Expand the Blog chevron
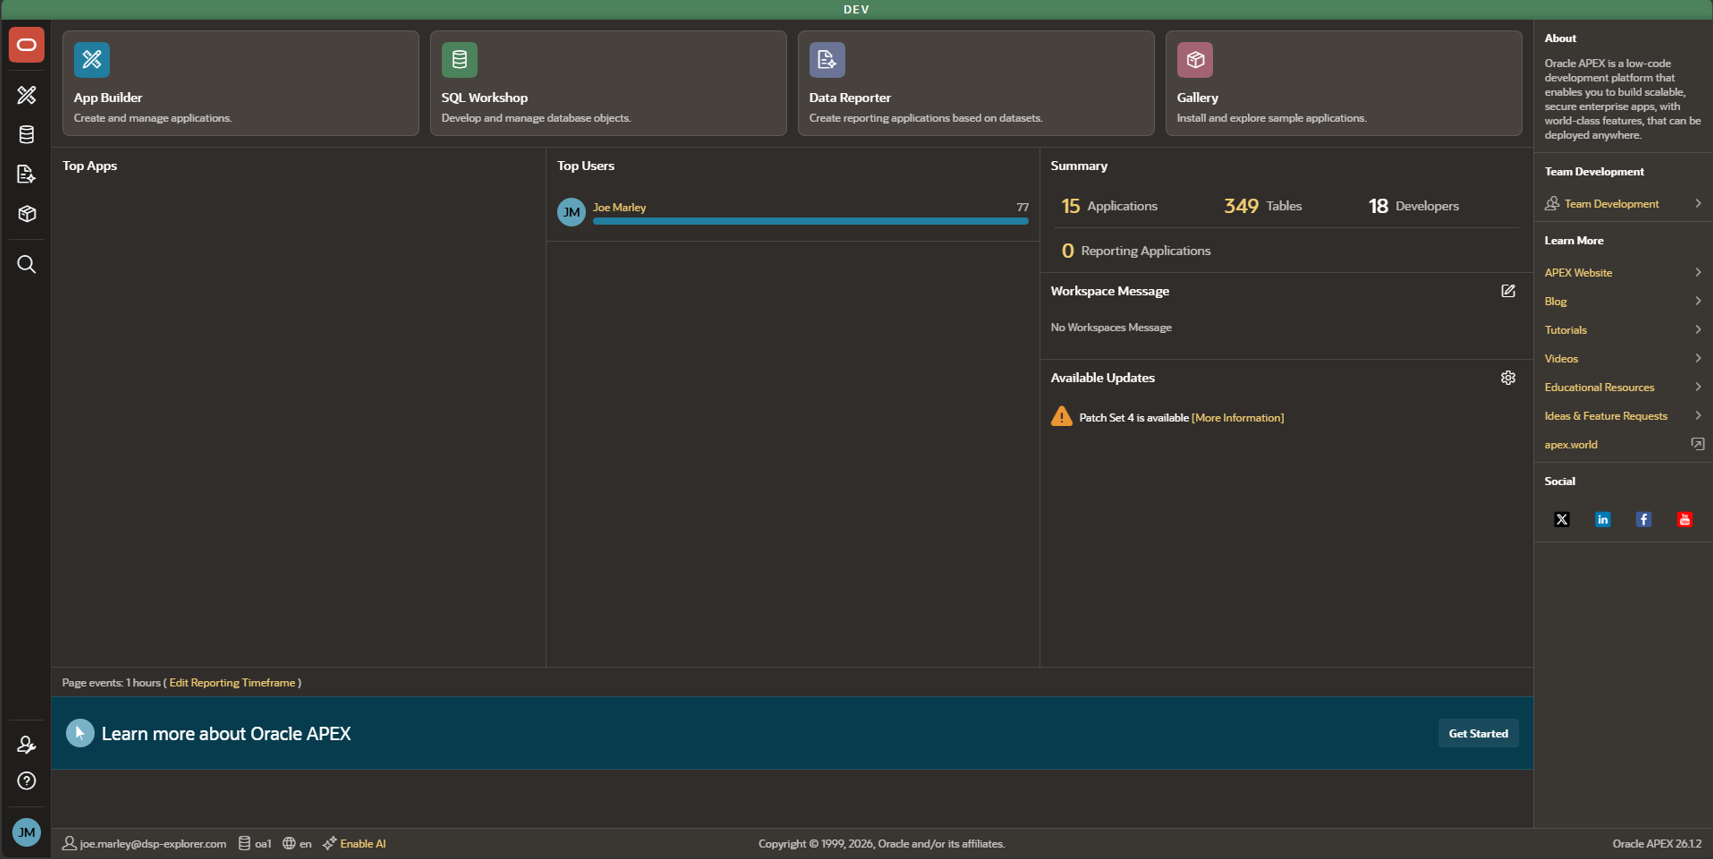 1698,301
